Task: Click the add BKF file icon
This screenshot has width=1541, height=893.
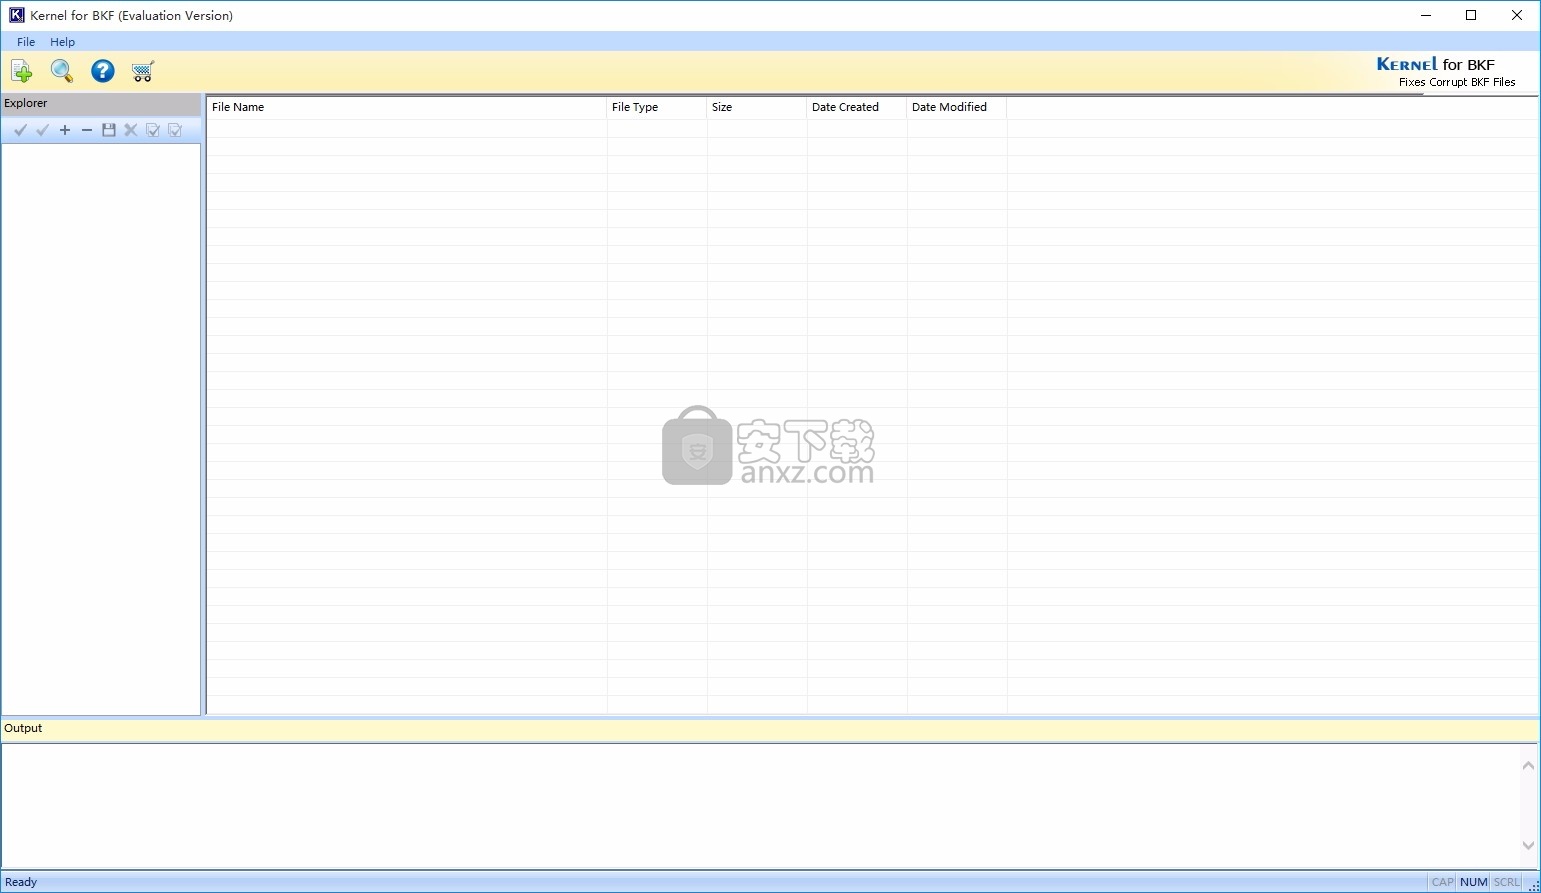Action: pos(22,71)
